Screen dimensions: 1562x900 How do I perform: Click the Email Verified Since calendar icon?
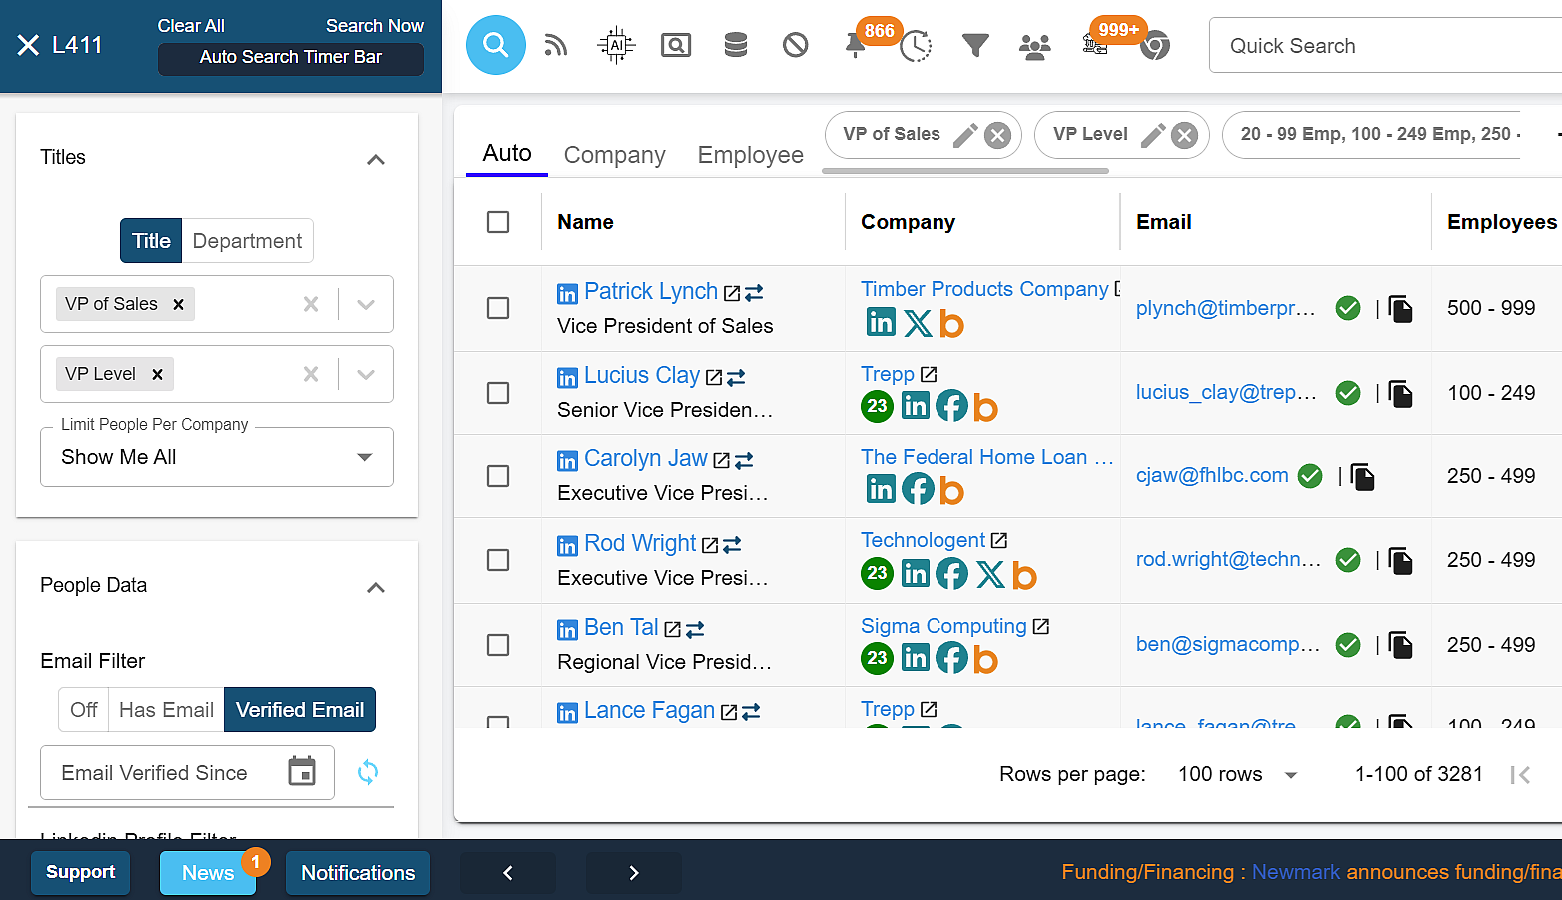coord(302,772)
